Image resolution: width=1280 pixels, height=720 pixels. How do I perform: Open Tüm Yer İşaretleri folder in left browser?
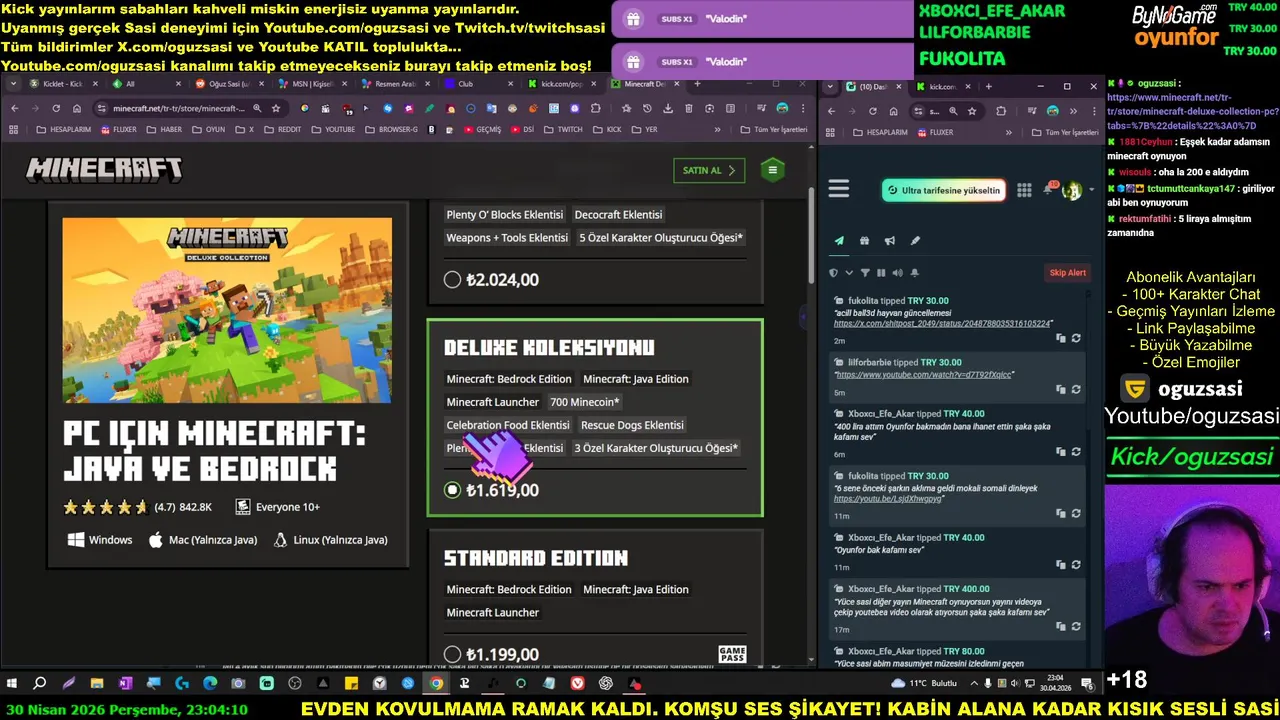point(773,129)
